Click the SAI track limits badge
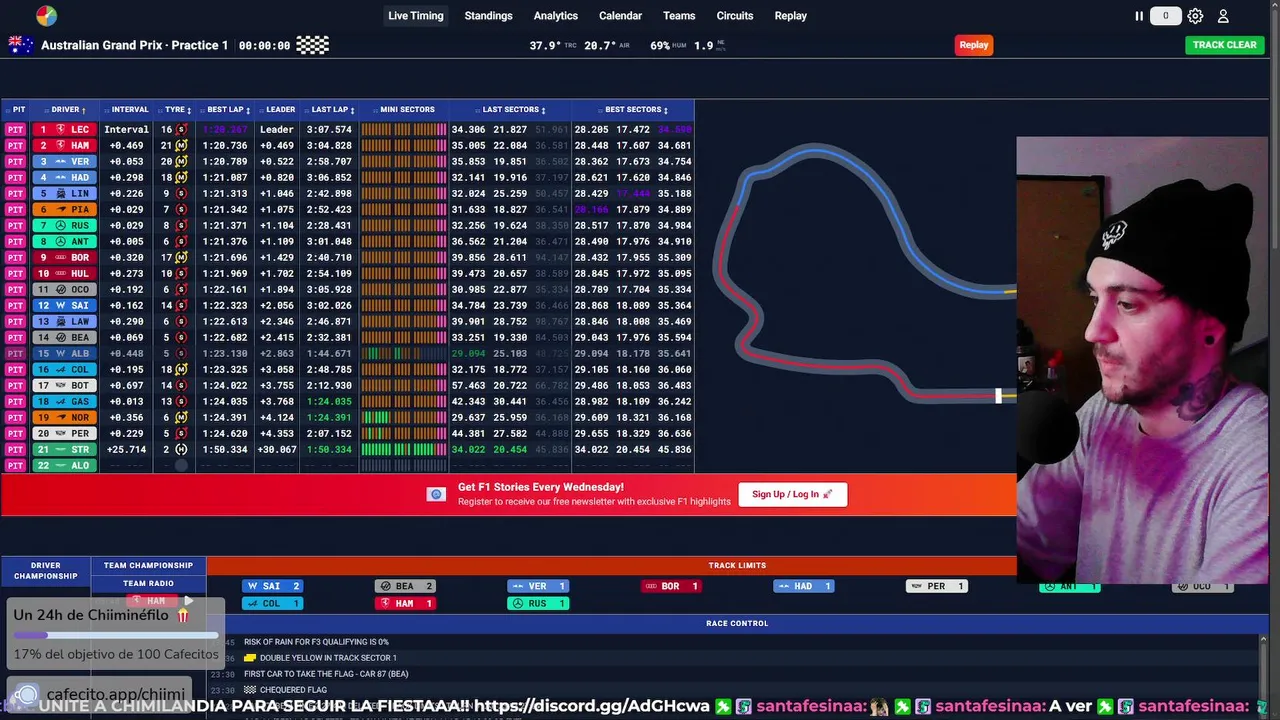 tap(273, 586)
